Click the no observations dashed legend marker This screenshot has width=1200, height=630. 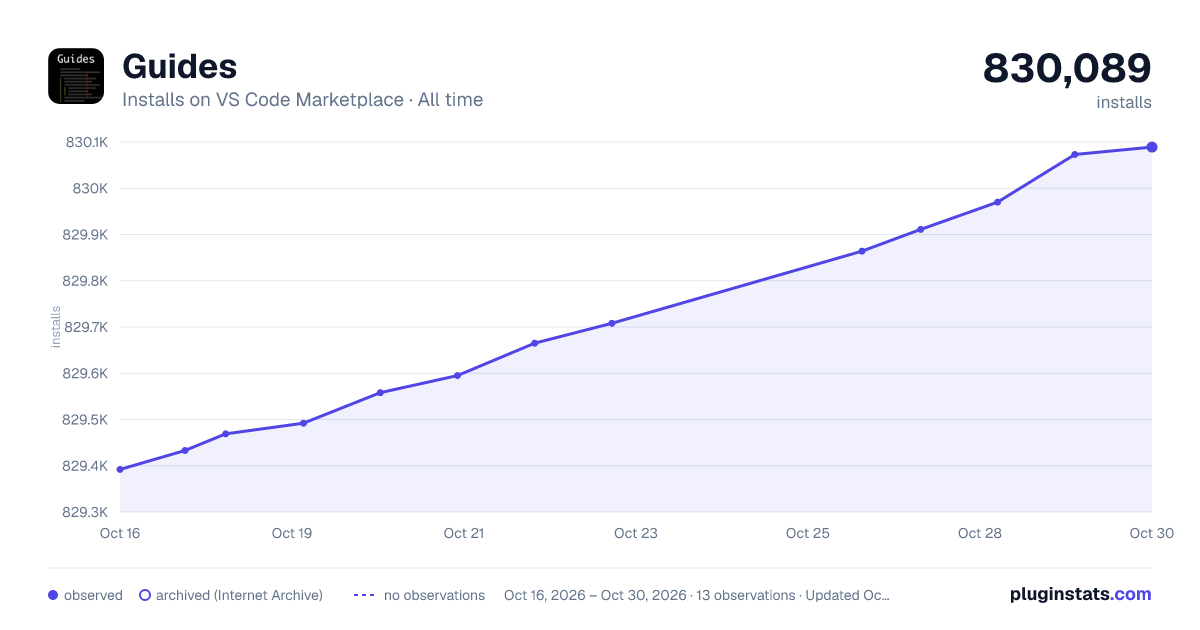pyautogui.click(x=364, y=595)
